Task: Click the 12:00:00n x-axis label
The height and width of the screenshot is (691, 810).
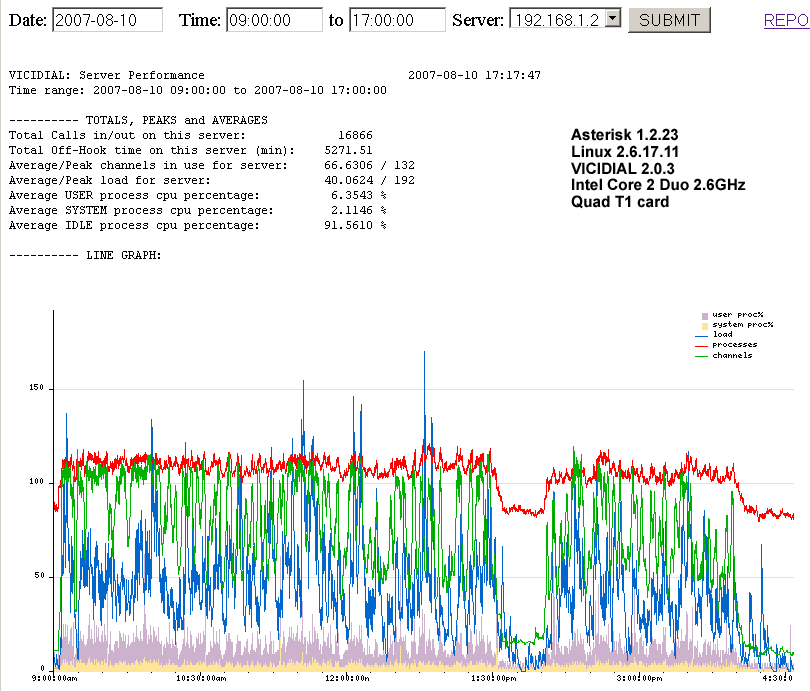Action: (x=347, y=678)
